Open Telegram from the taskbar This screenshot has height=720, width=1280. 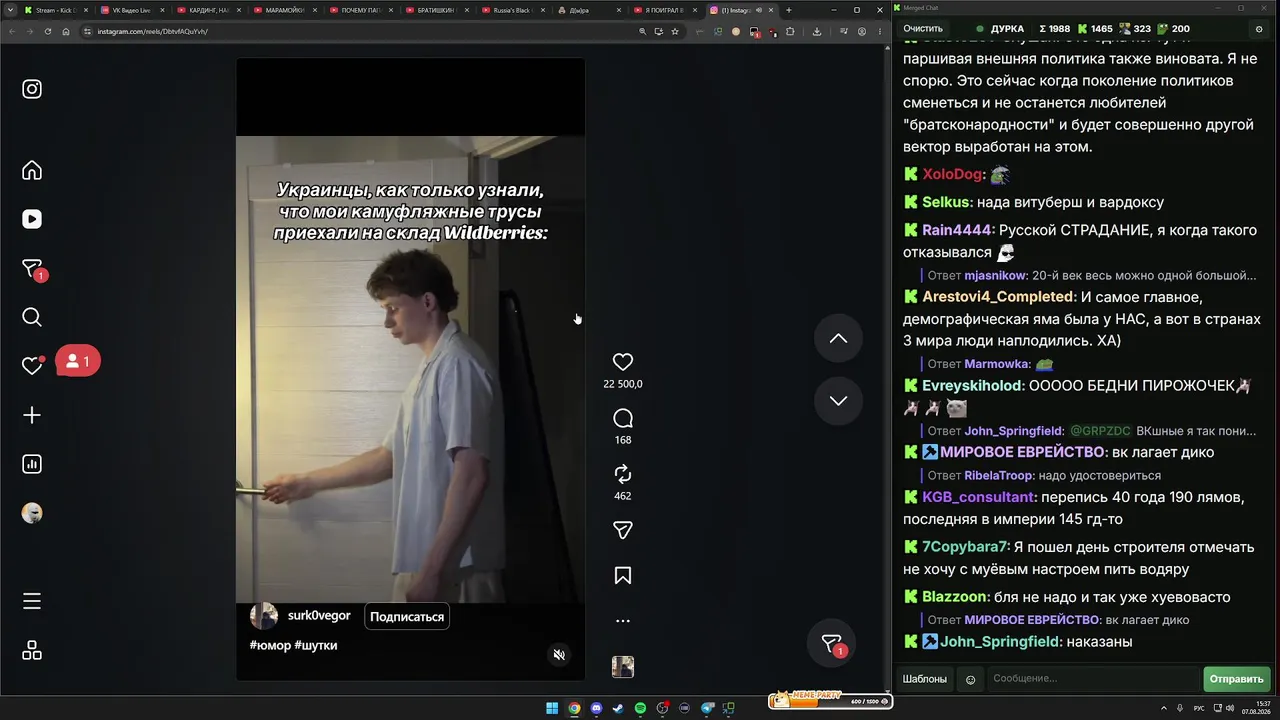pyautogui.click(x=706, y=708)
